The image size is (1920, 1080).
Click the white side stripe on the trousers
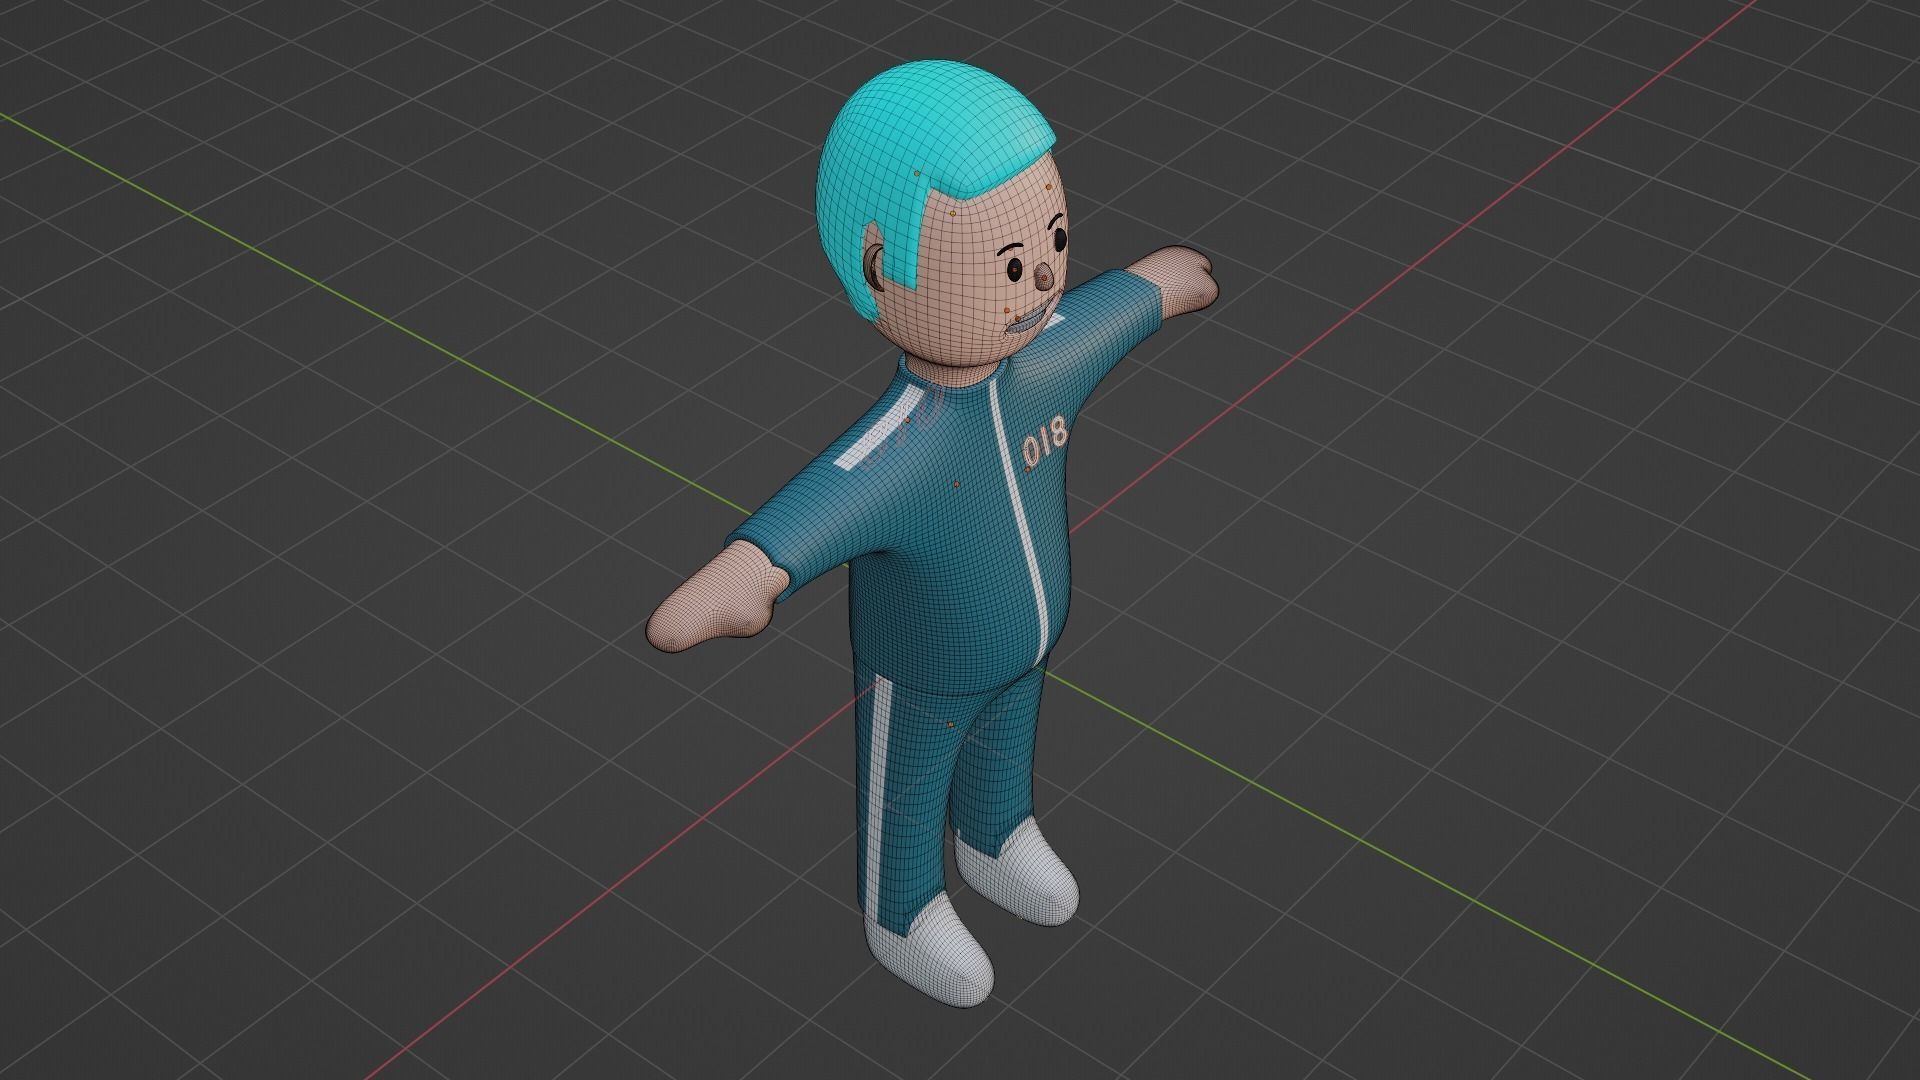tap(877, 798)
